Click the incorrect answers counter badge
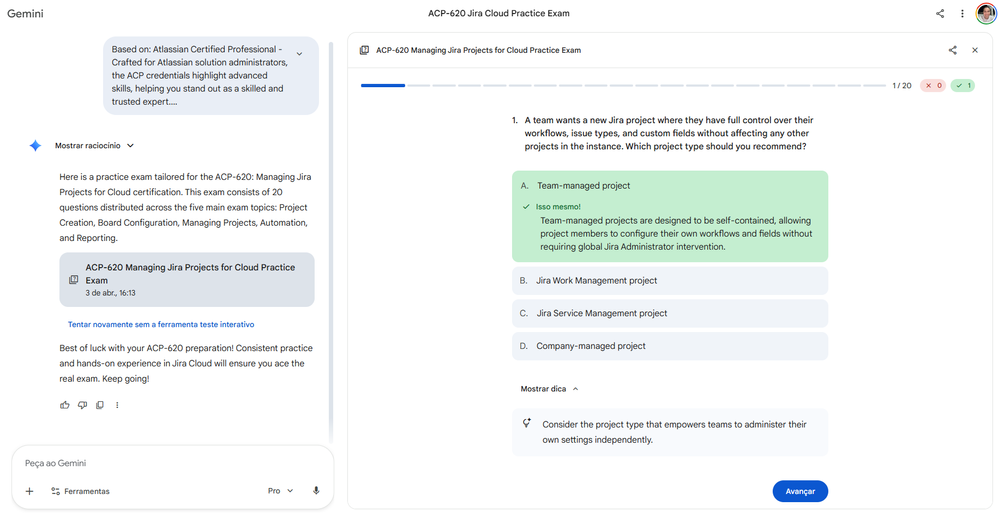Image resolution: width=999 pixels, height=513 pixels. click(933, 85)
